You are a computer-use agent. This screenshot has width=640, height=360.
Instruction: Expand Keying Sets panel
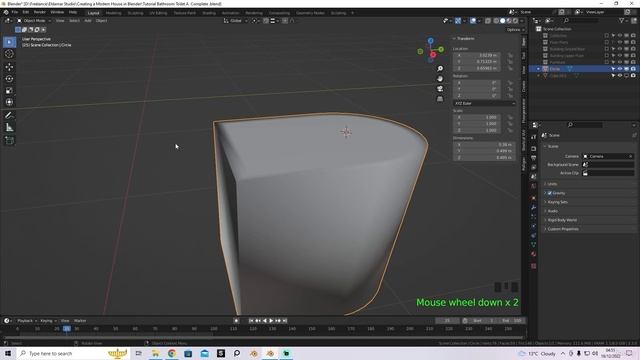pyautogui.click(x=557, y=202)
